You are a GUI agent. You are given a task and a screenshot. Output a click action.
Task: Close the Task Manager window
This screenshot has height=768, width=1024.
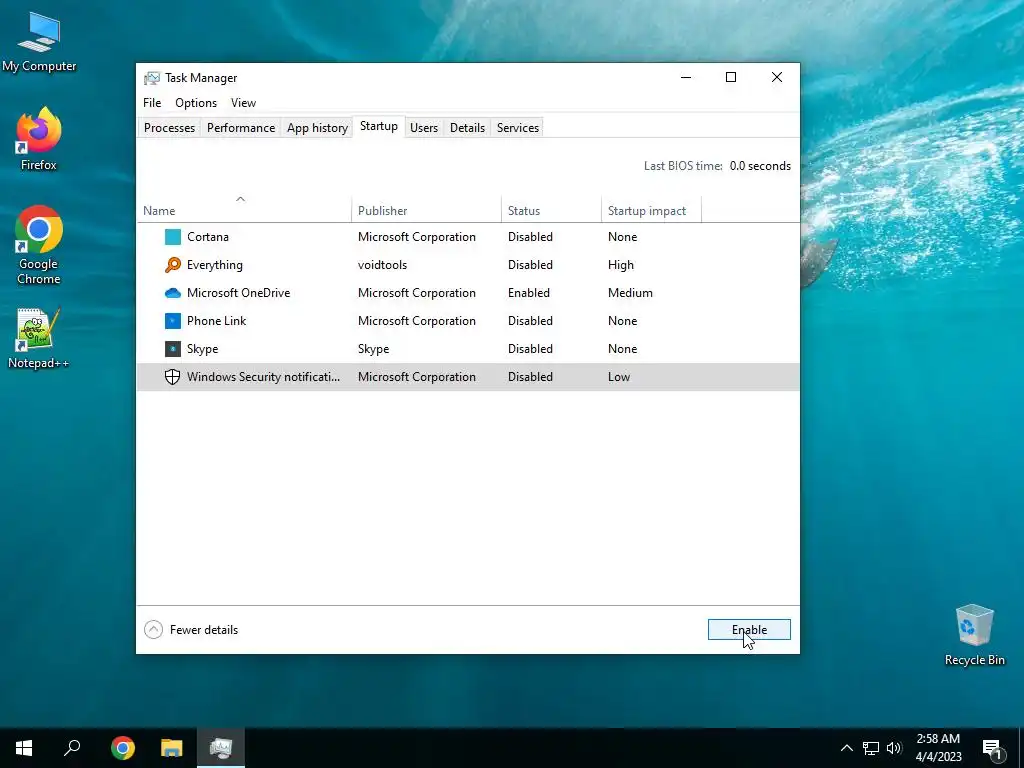tap(776, 78)
